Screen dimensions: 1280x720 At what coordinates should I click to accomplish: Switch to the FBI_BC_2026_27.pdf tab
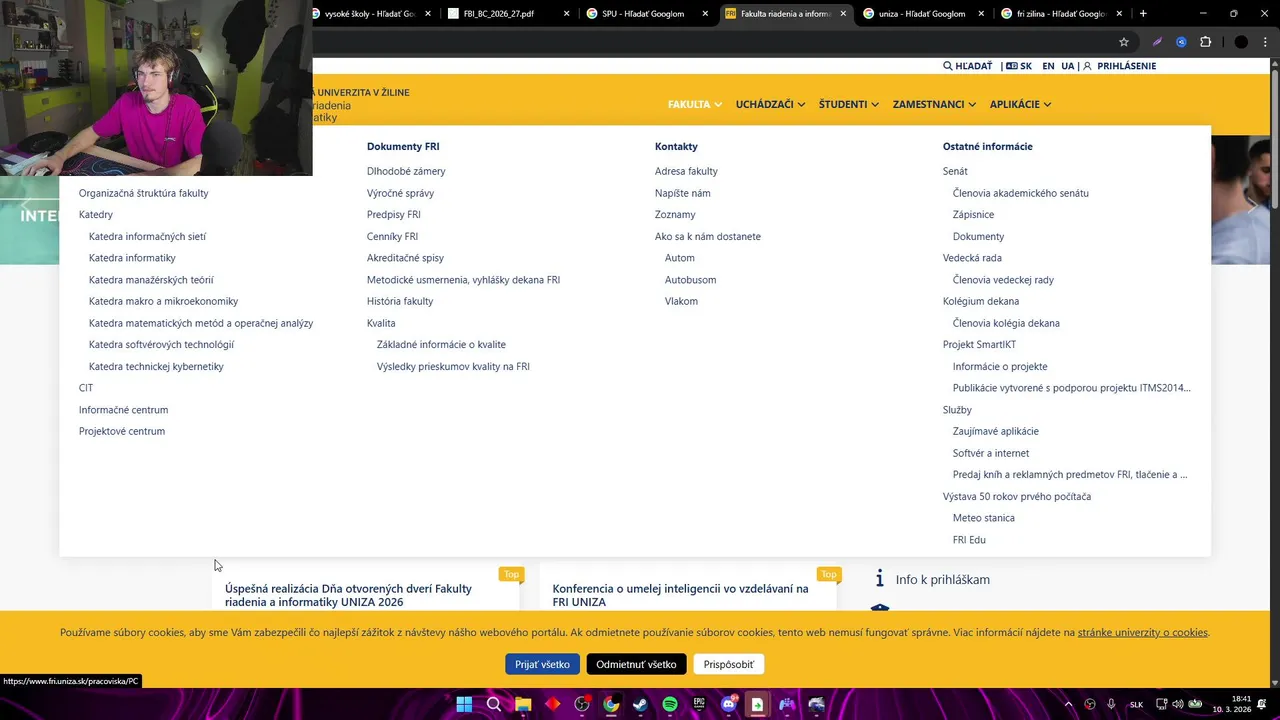tap(507, 14)
